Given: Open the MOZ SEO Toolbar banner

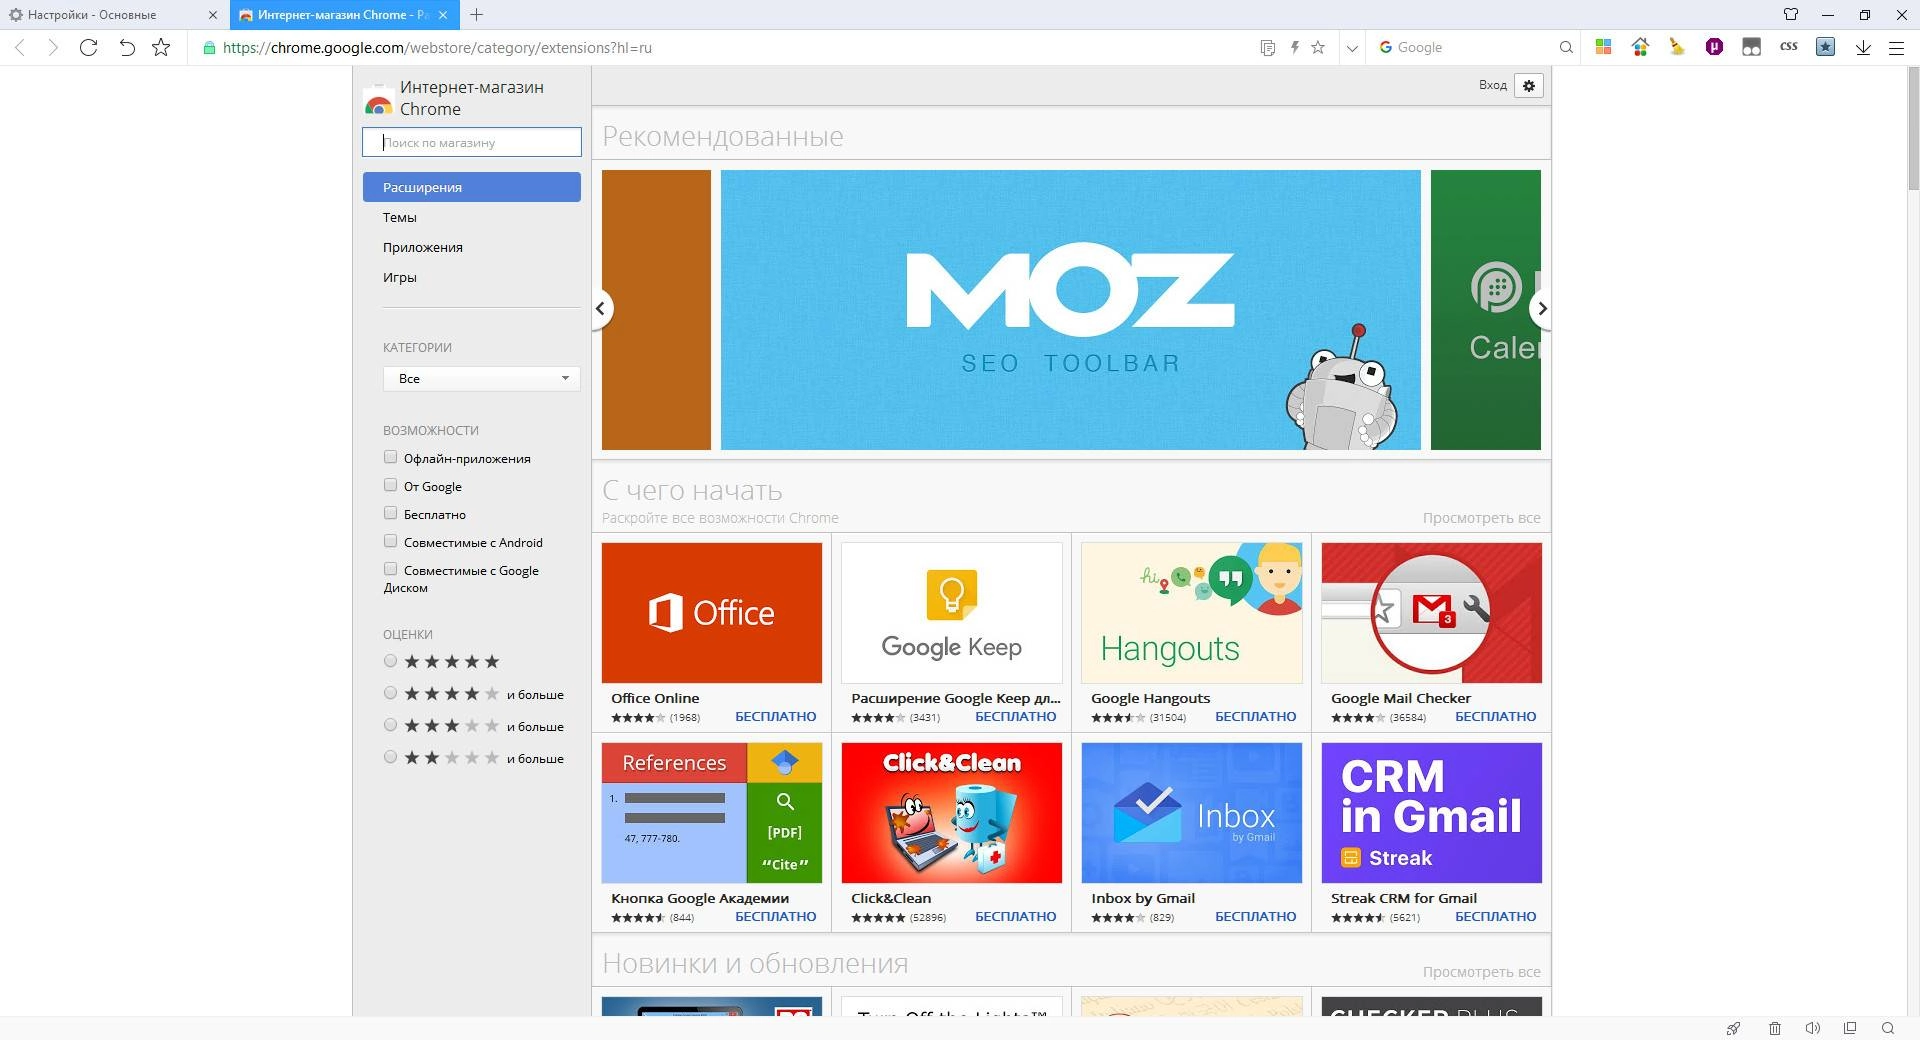Looking at the screenshot, I should click(1070, 309).
